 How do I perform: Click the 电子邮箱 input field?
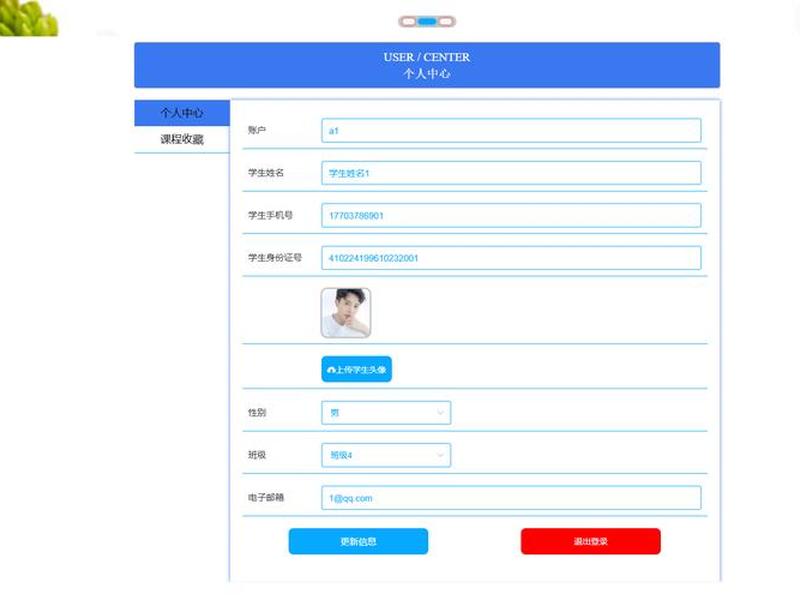[x=511, y=498]
